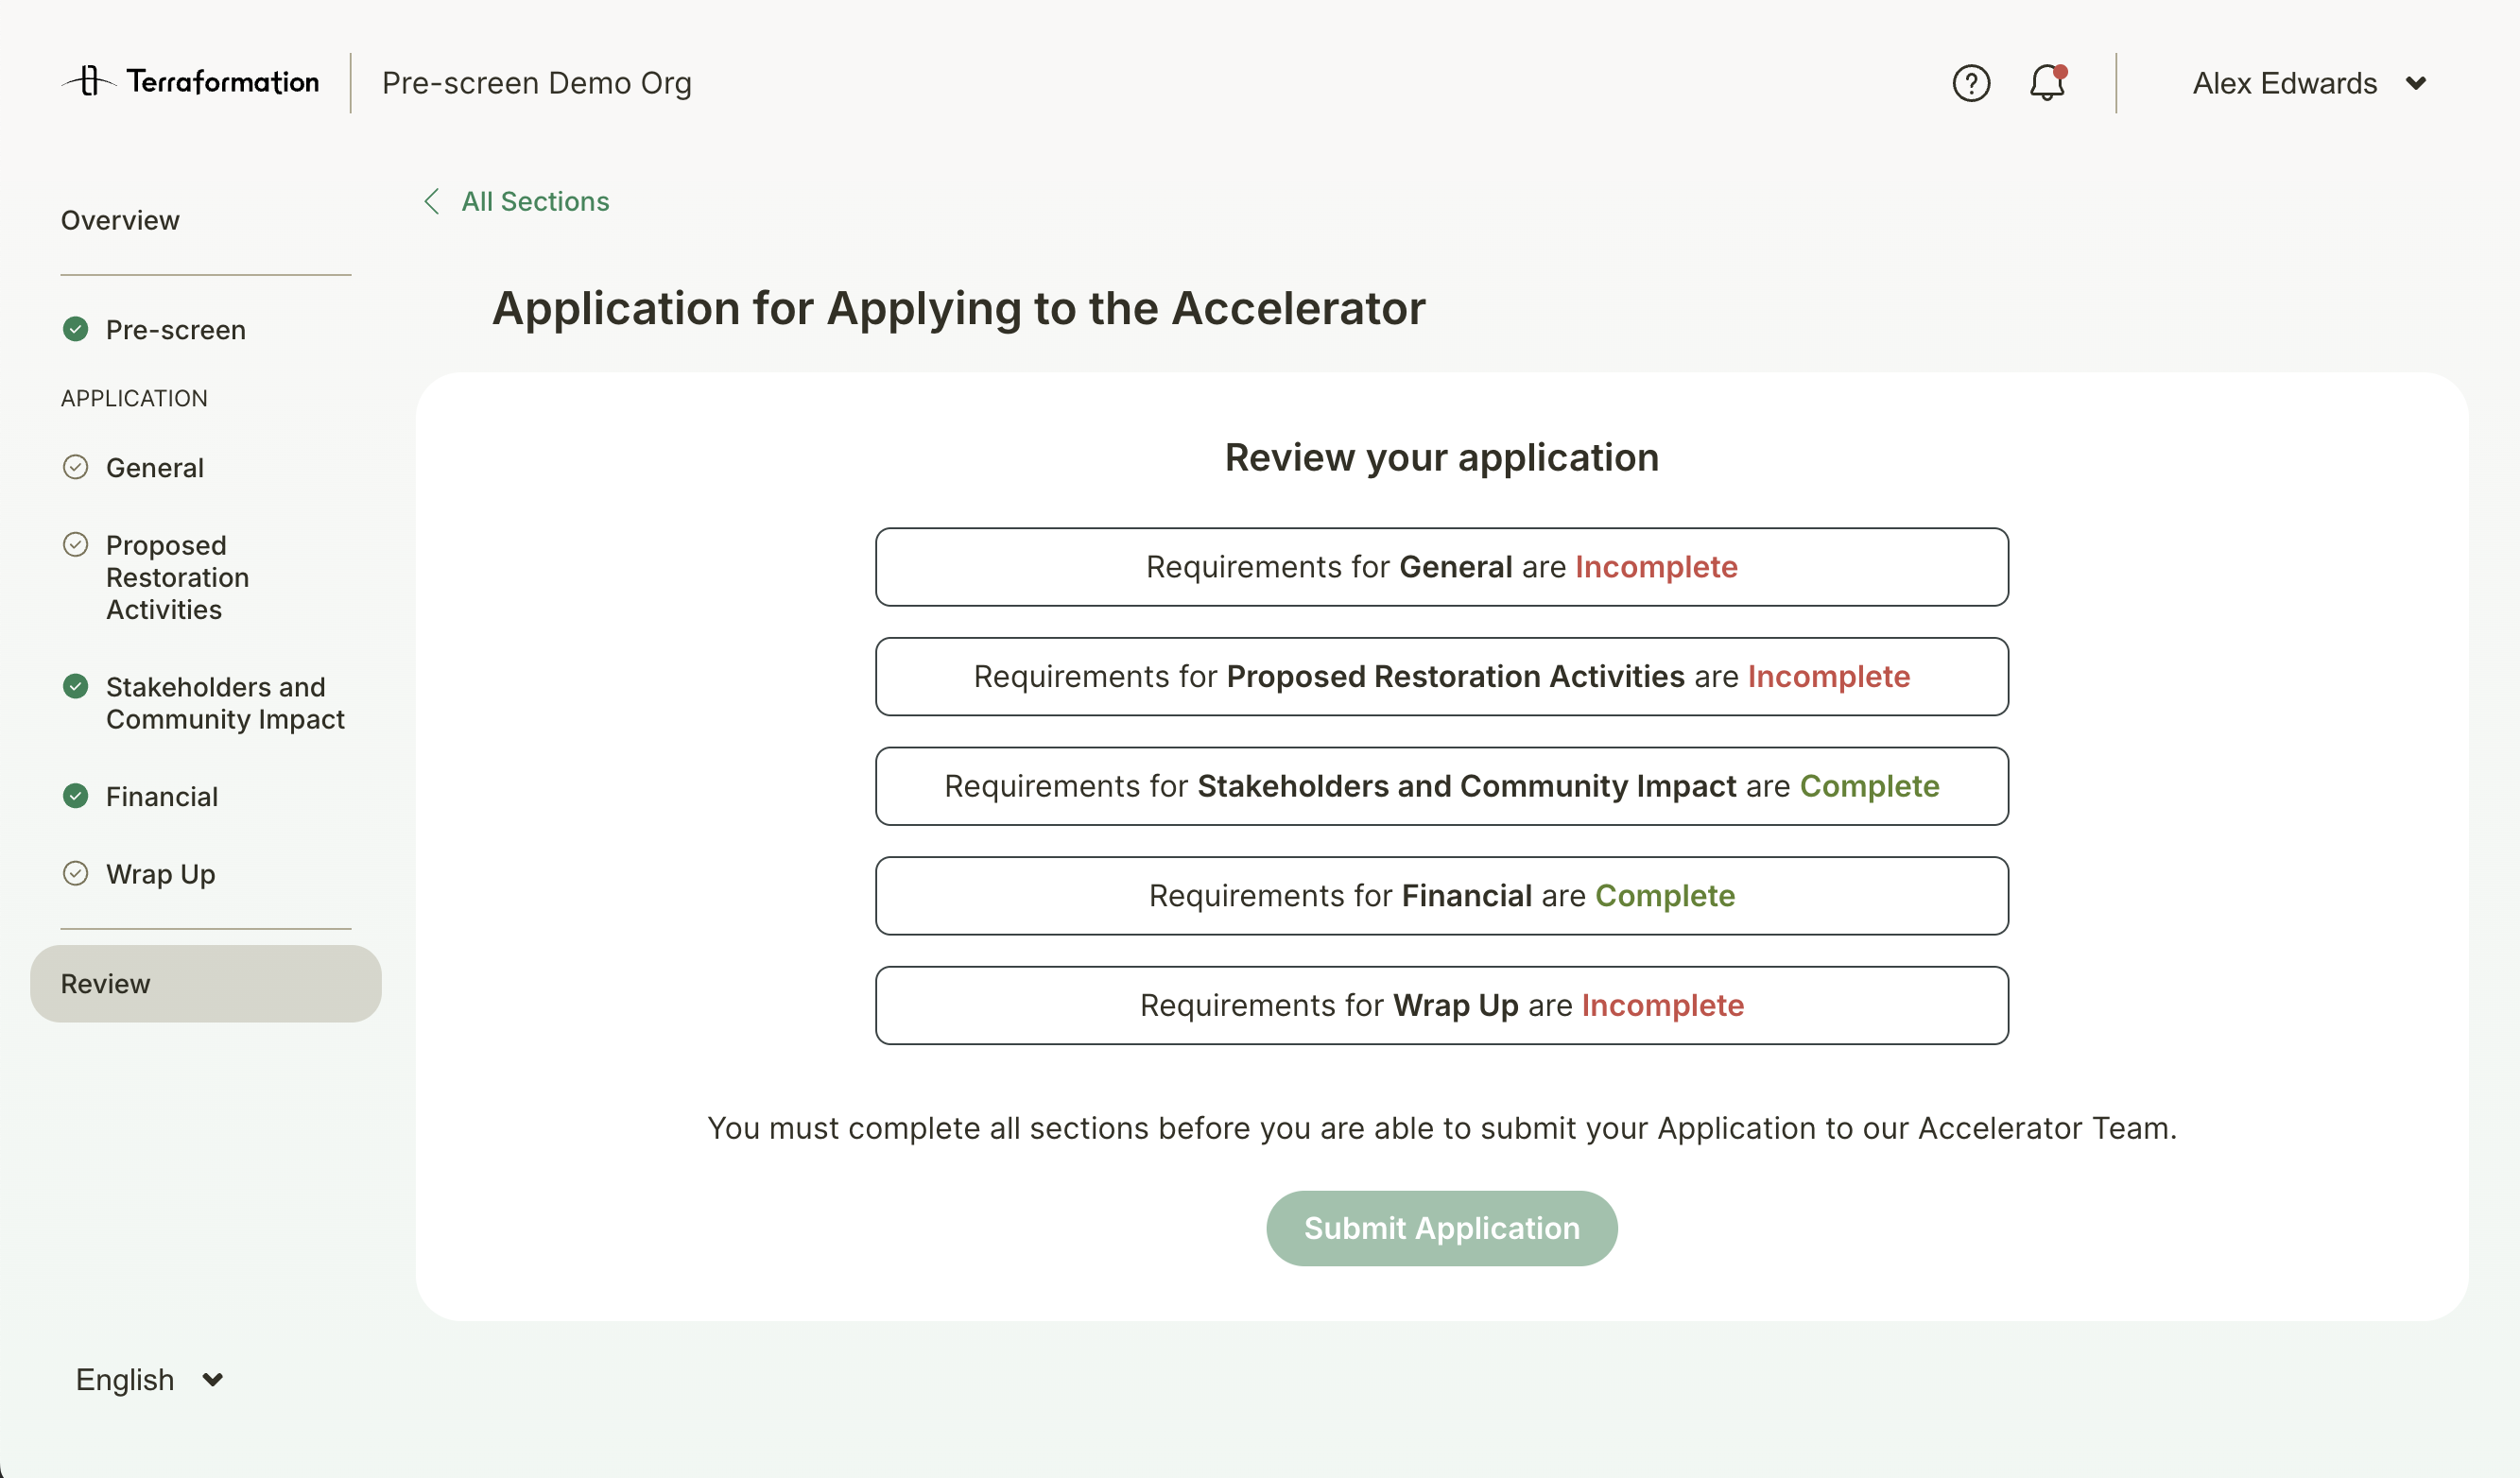
Task: Open Requirements for General Incomplete row
Action: click(x=1441, y=567)
